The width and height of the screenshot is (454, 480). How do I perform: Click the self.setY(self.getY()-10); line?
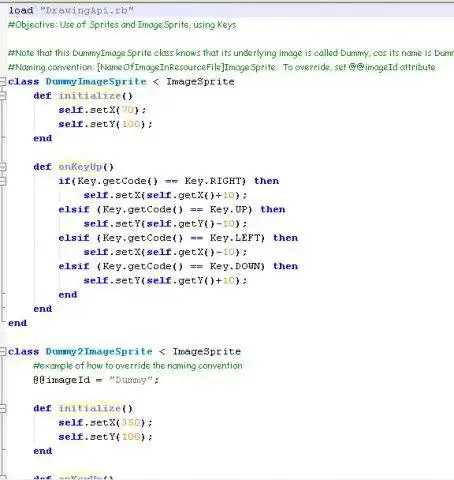166,224
